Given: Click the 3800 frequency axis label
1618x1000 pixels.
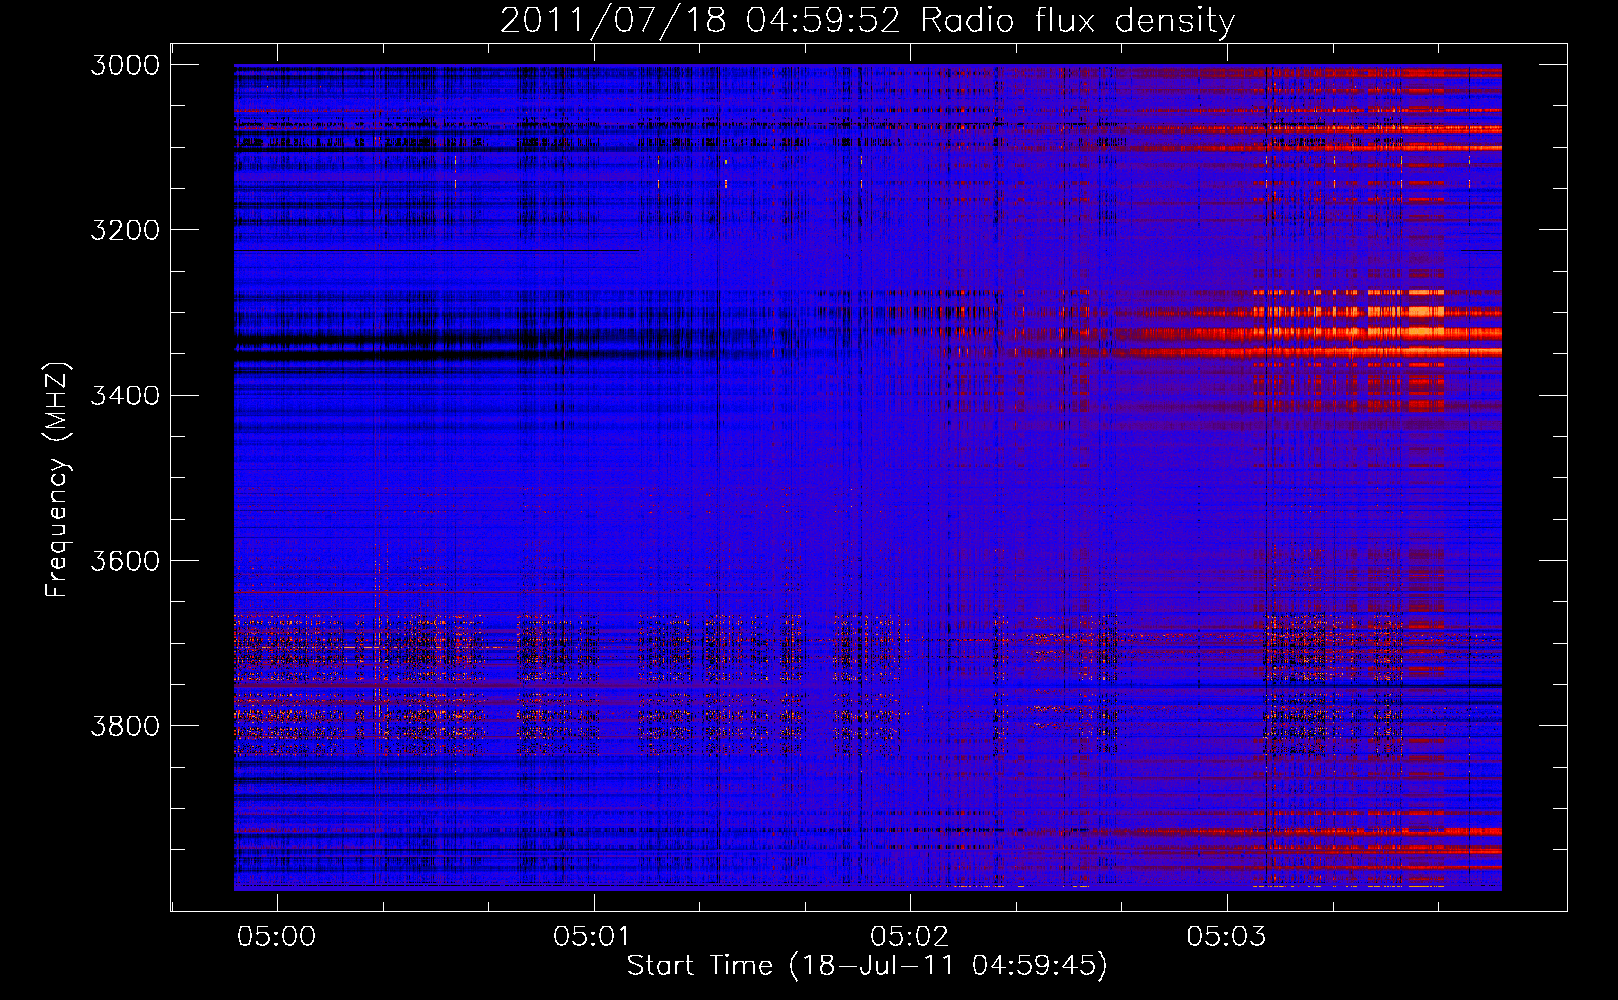Looking at the screenshot, I should pos(125,725).
